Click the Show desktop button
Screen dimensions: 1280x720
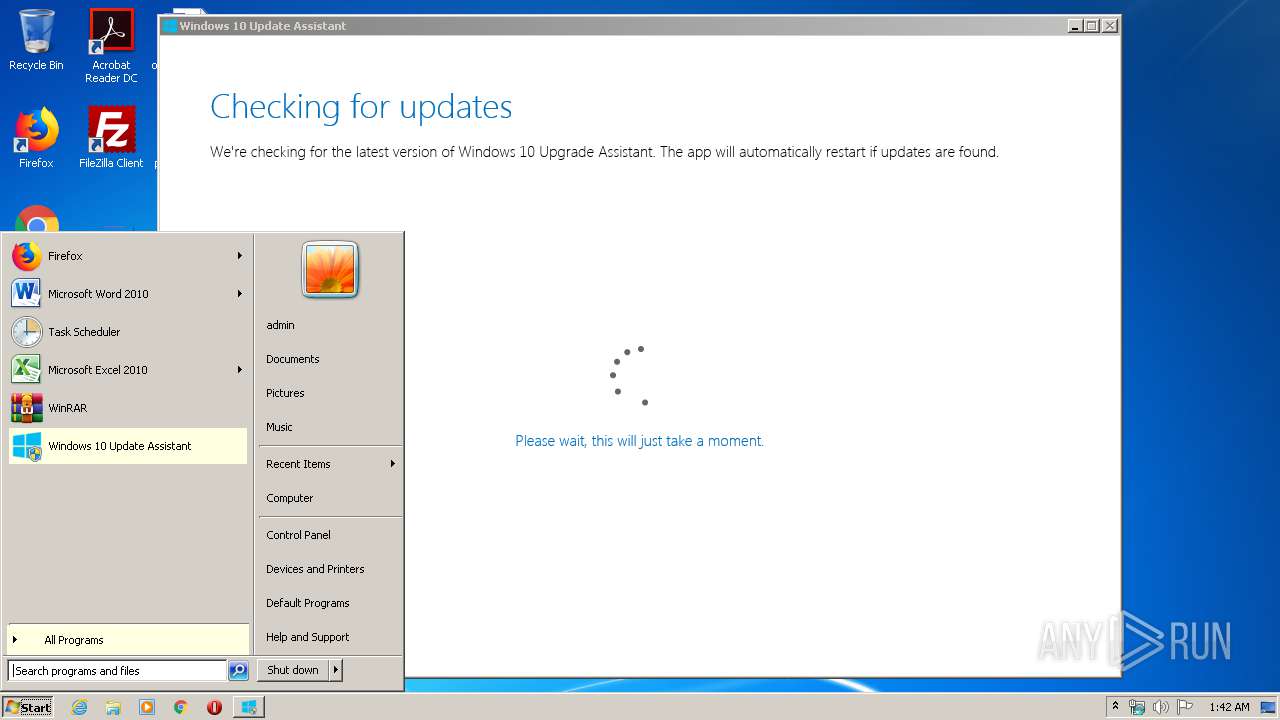[x=1270, y=707]
